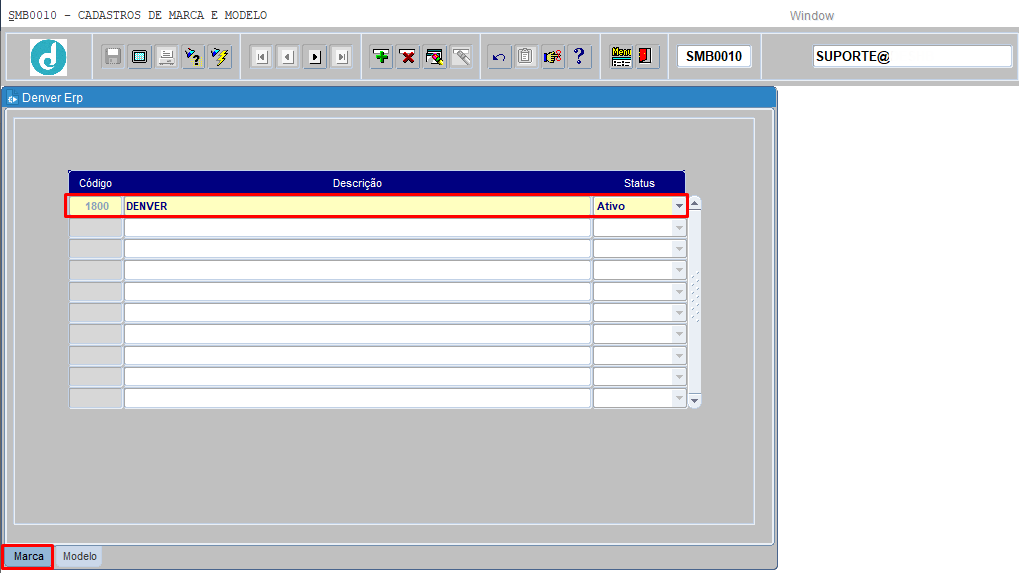
Task: Switch to the Modelo tab
Action: click(80, 557)
